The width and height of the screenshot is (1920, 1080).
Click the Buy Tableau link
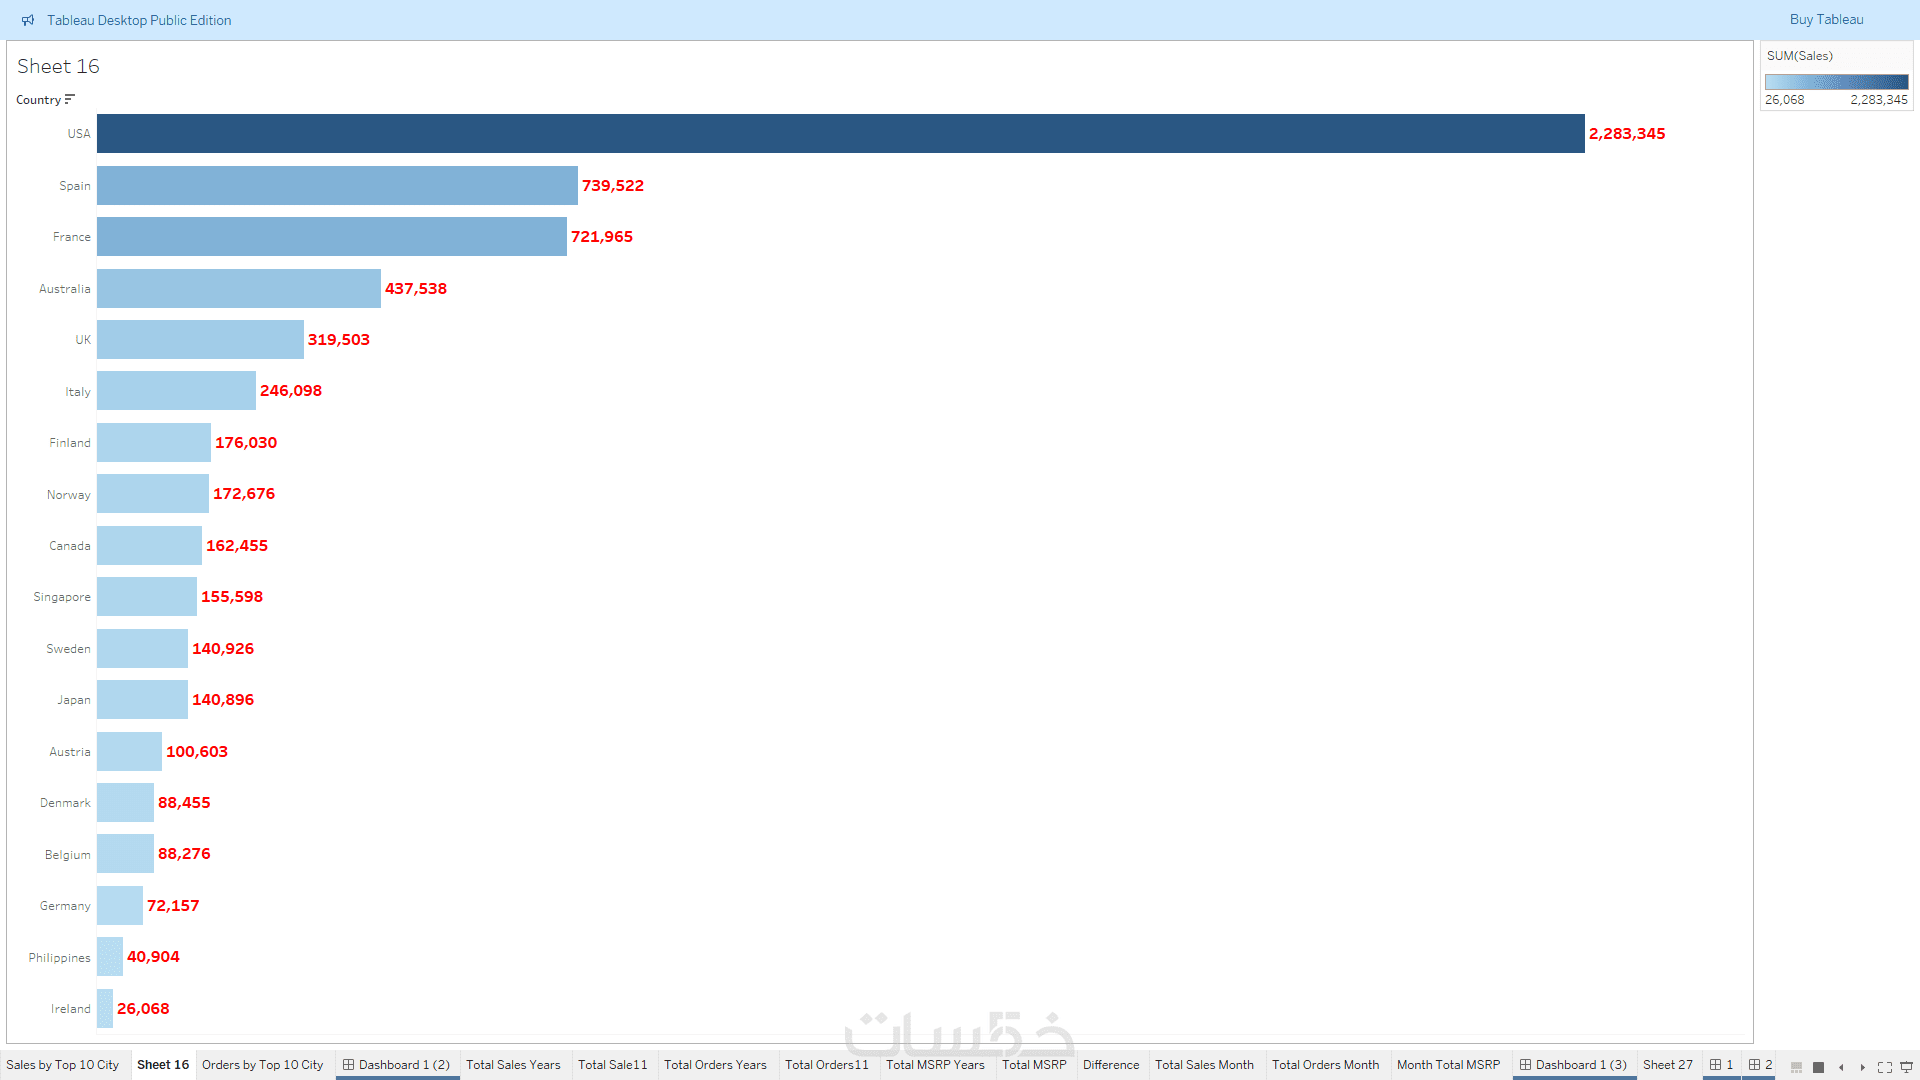[1826, 20]
